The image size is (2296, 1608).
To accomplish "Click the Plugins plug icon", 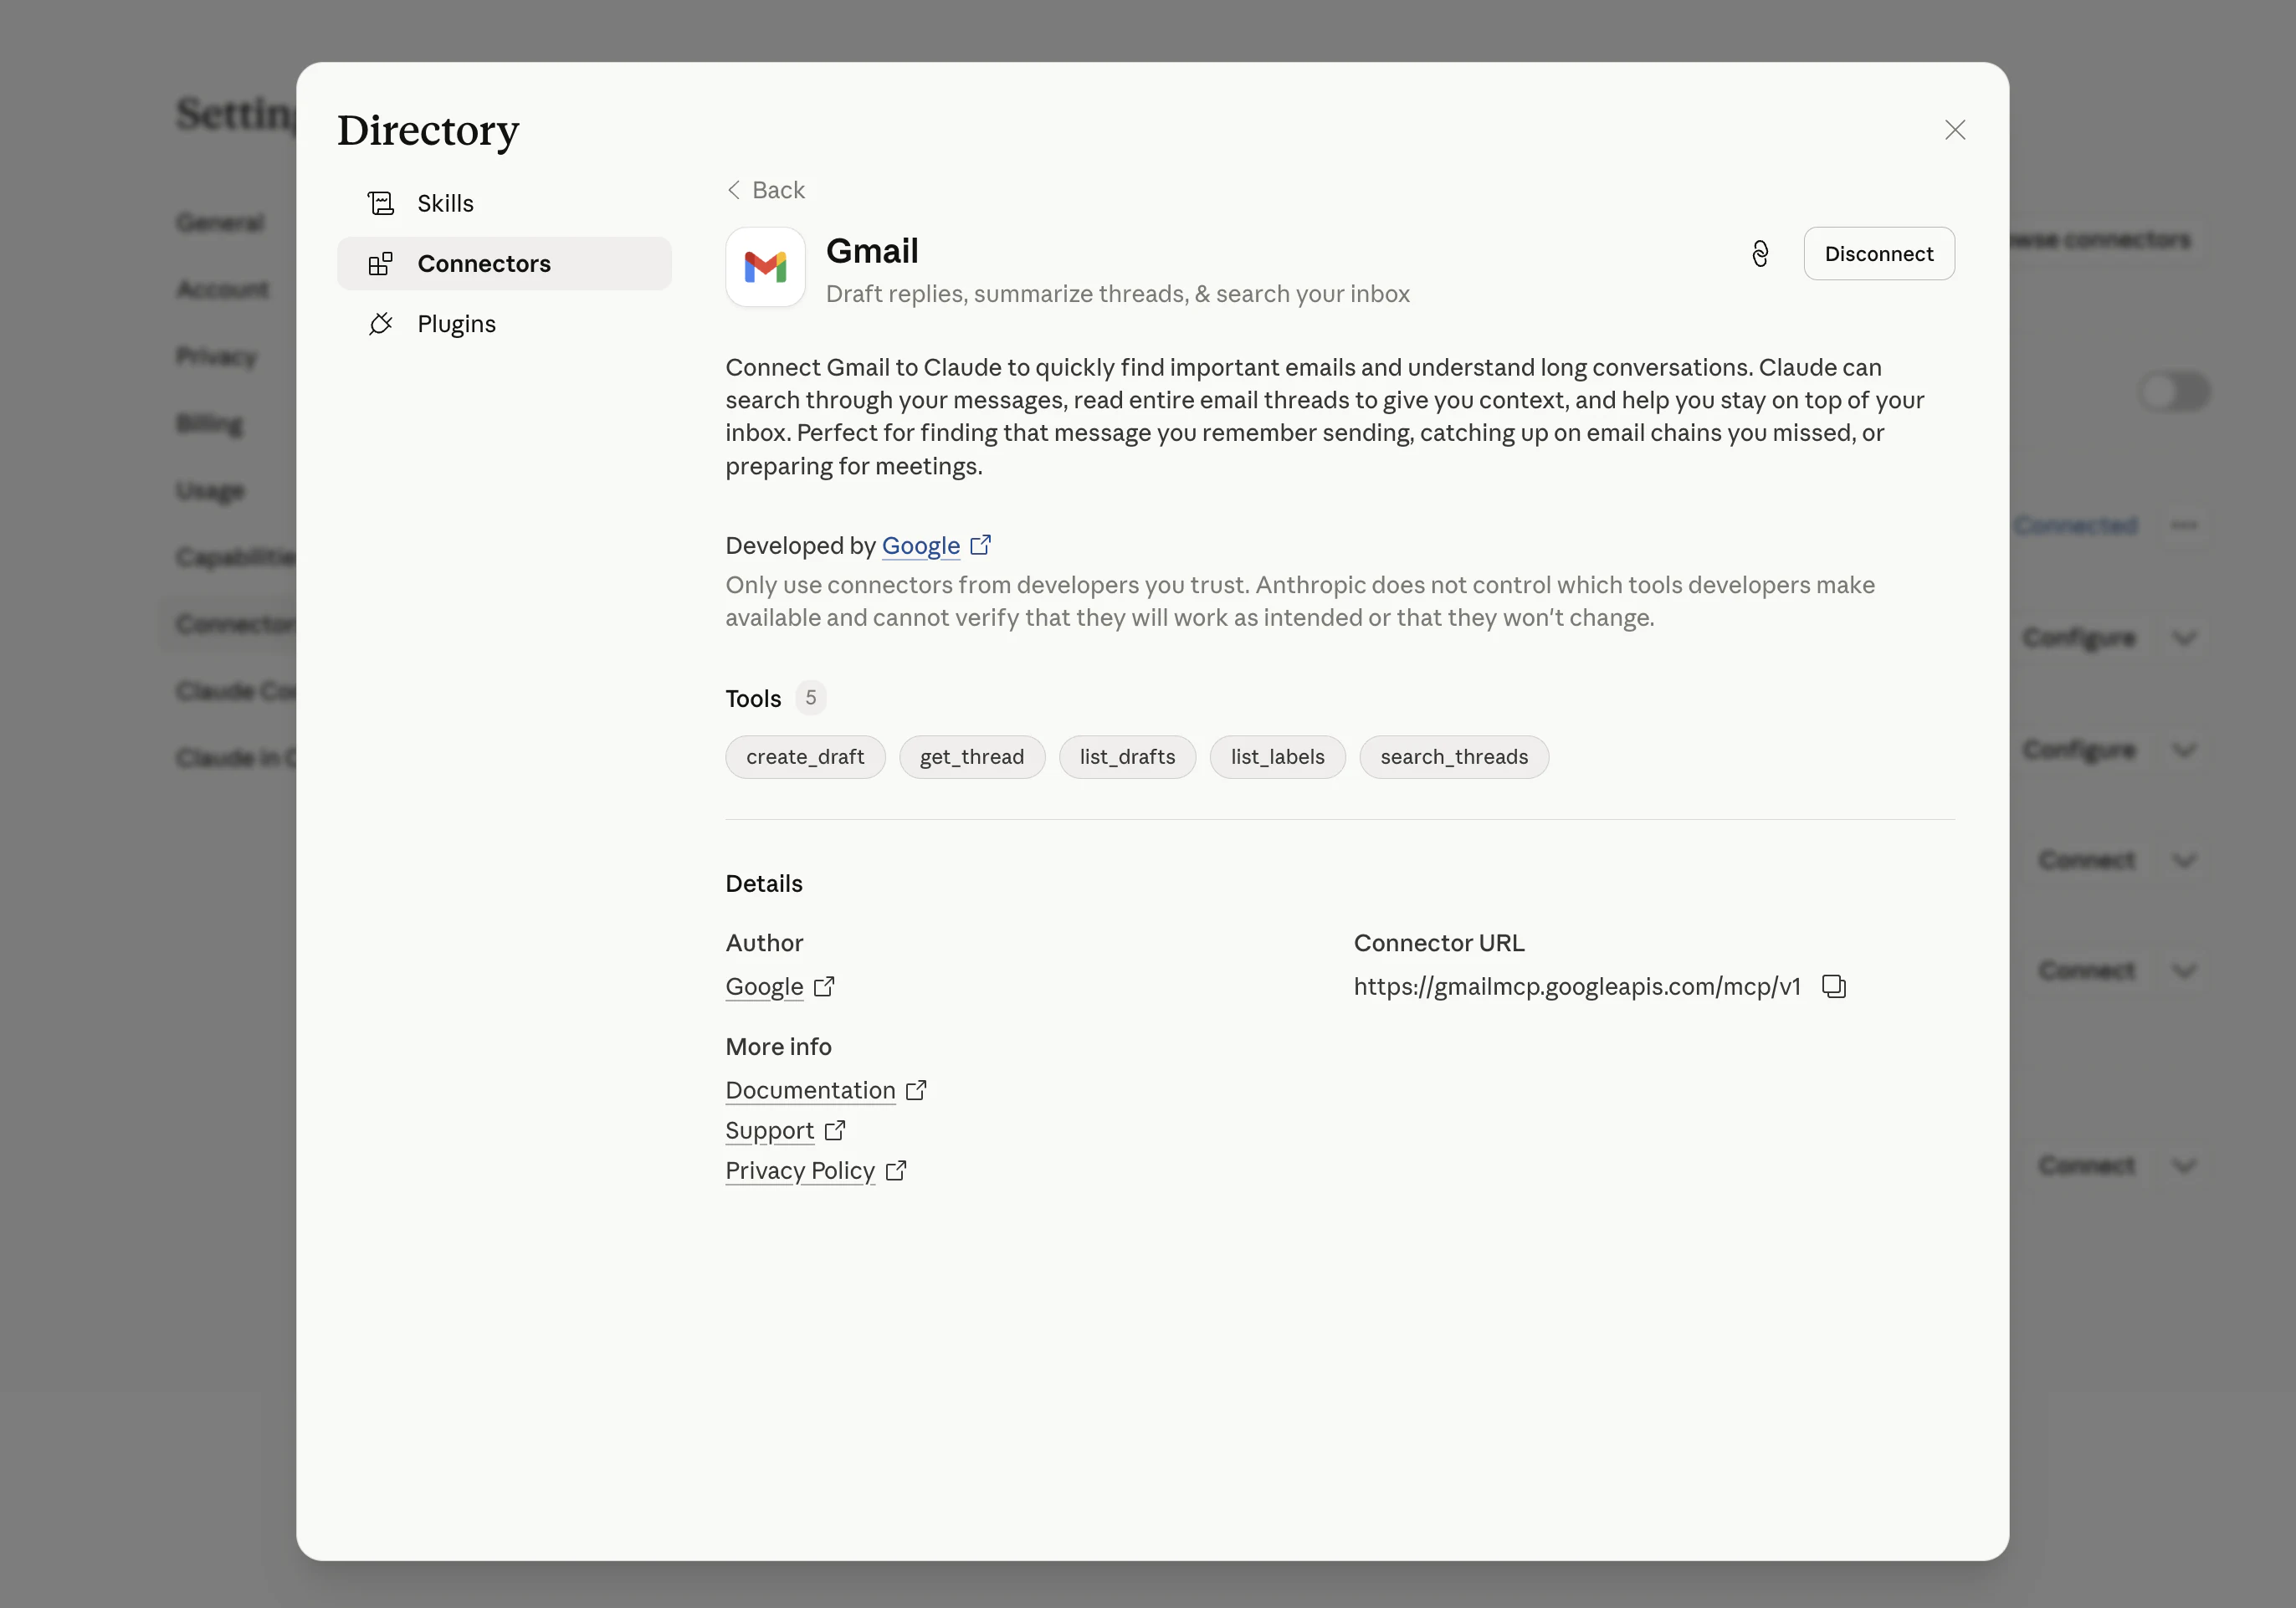I will coord(381,323).
